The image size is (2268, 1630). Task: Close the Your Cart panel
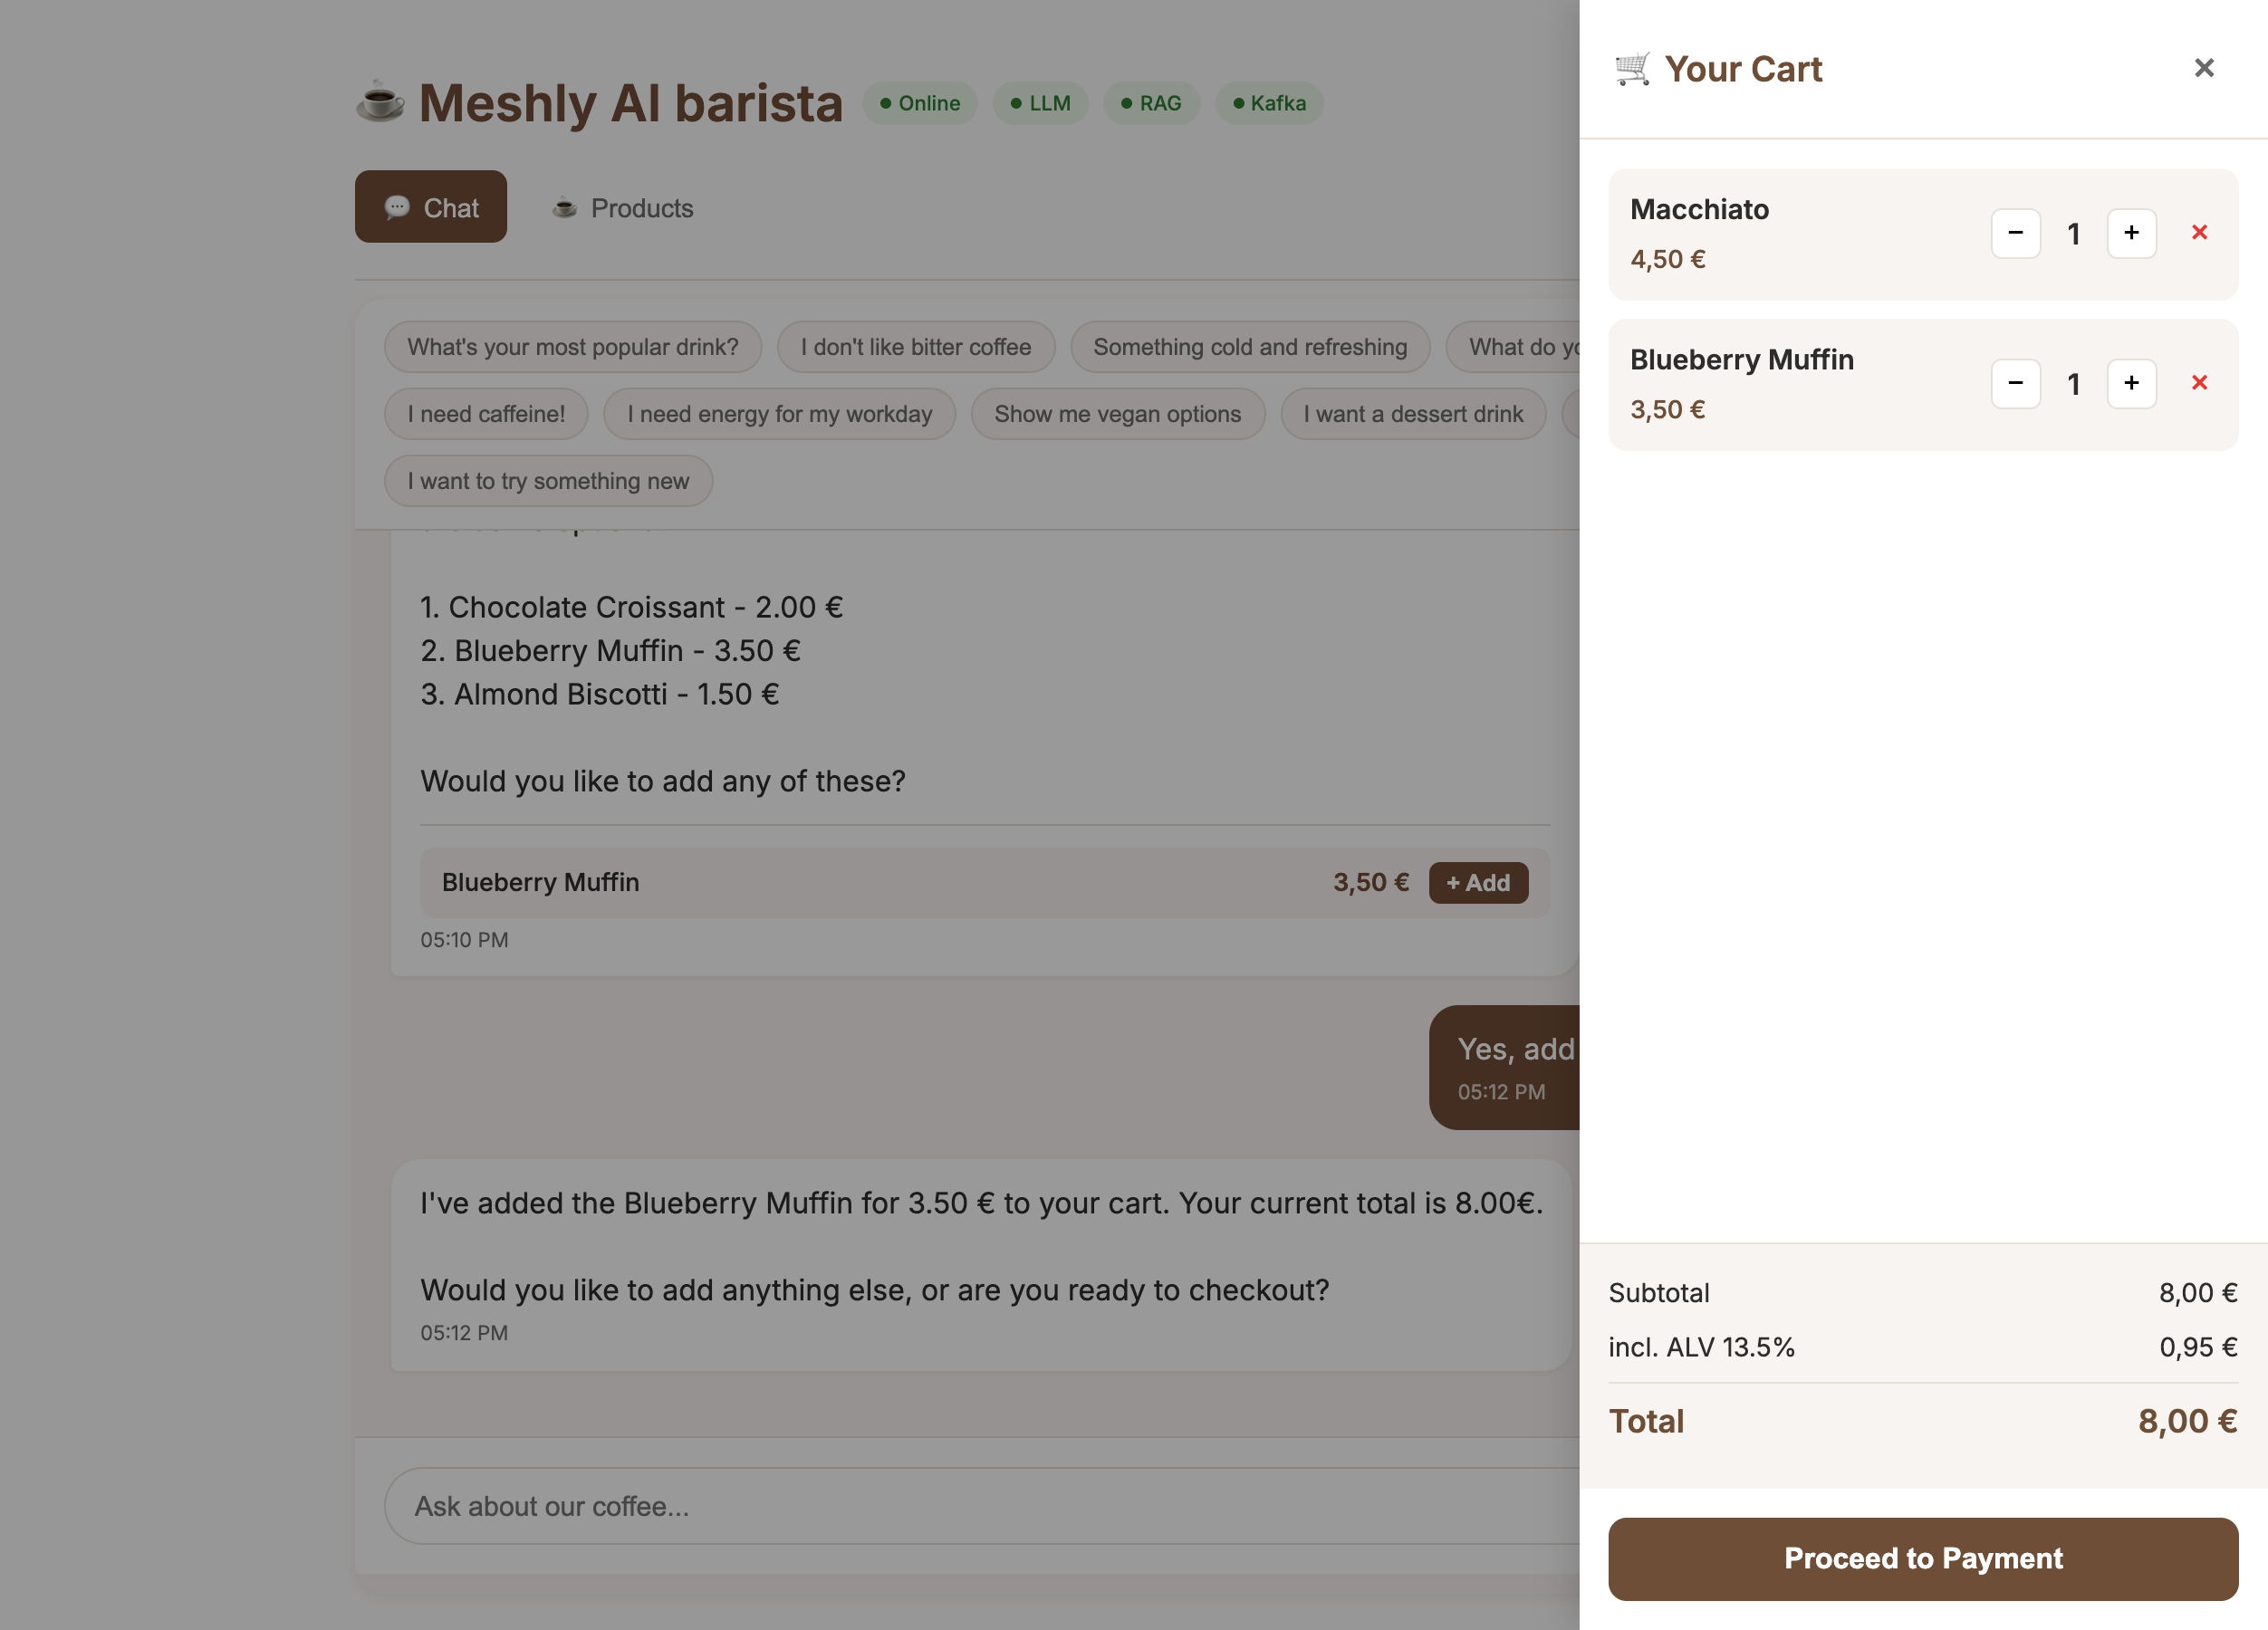[x=2204, y=67]
